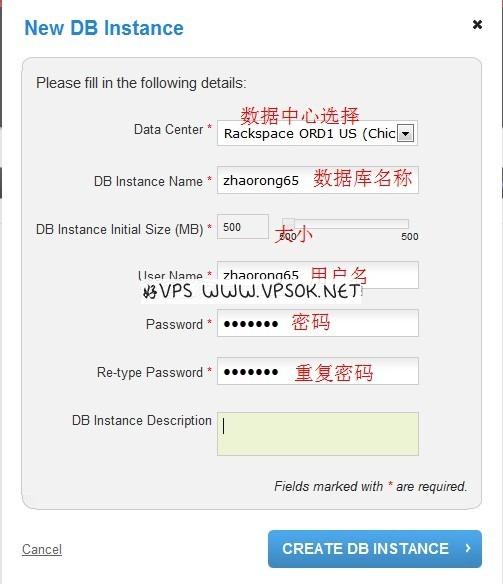Click the DB Instance Name label
Image resolution: width=503 pixels, height=584 pixels.
[149, 181]
